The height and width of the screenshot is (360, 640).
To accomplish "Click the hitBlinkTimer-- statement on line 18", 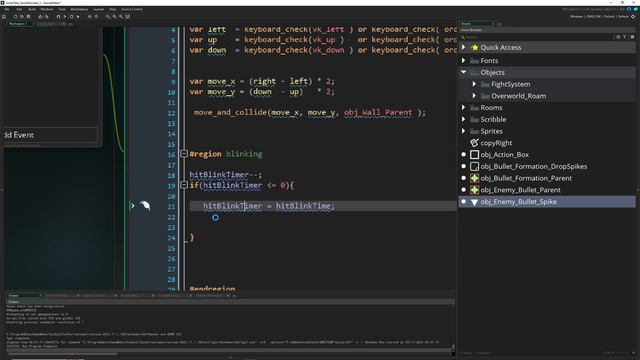I will 226,175.
